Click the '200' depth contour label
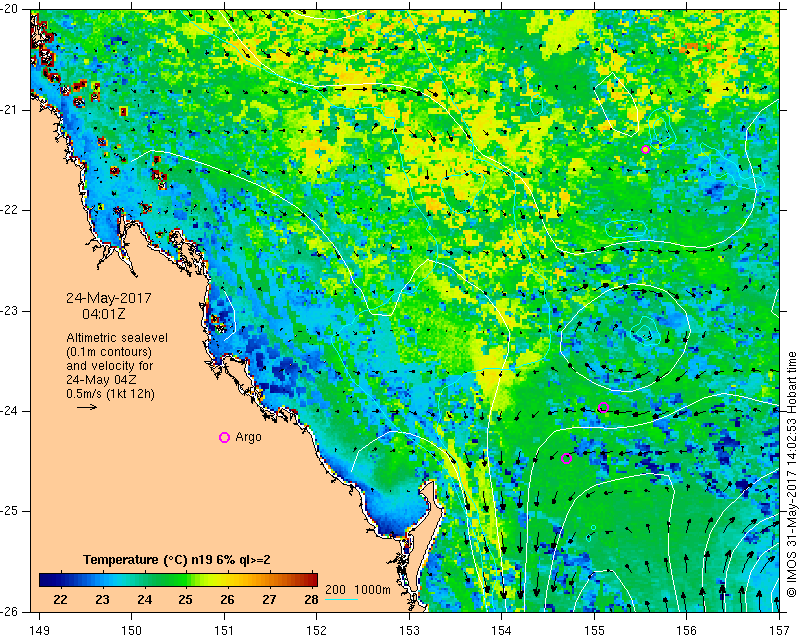Screen dimensions: 800x640 (x=335, y=589)
